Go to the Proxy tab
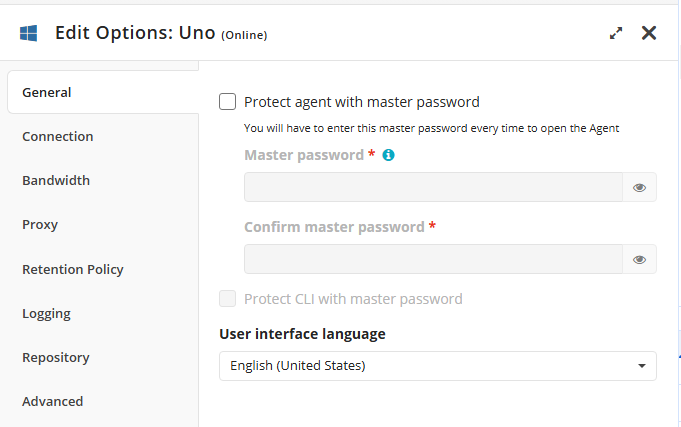Viewport: 681px width, 427px height. point(40,224)
